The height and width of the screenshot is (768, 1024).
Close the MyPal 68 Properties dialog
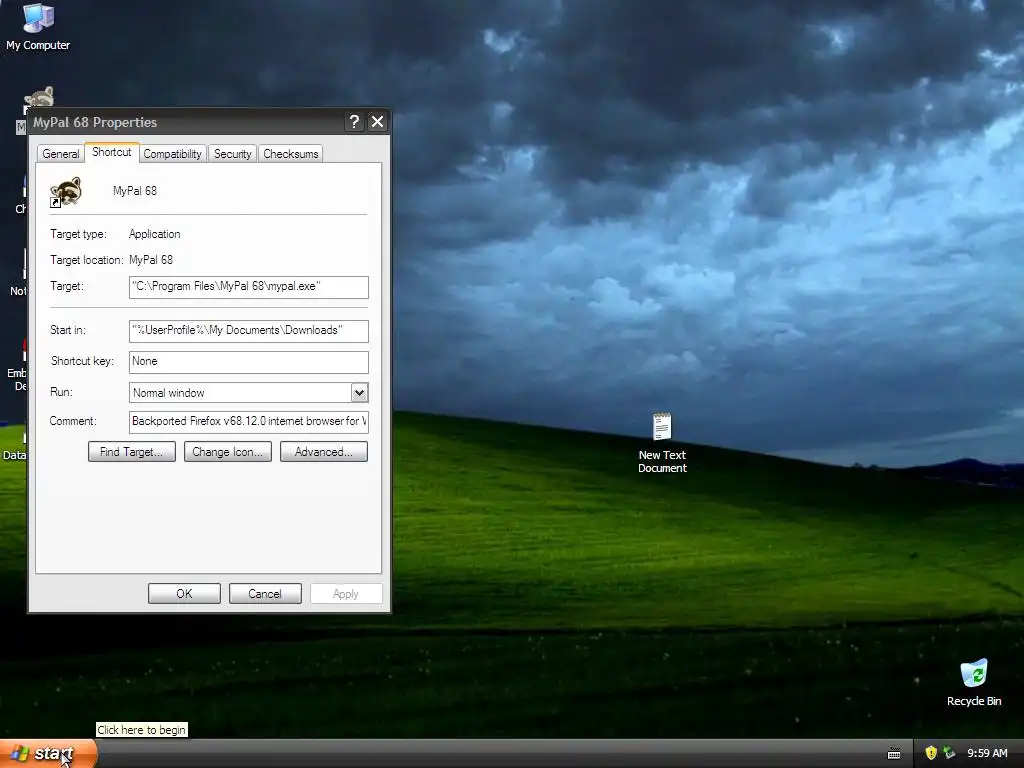(377, 121)
